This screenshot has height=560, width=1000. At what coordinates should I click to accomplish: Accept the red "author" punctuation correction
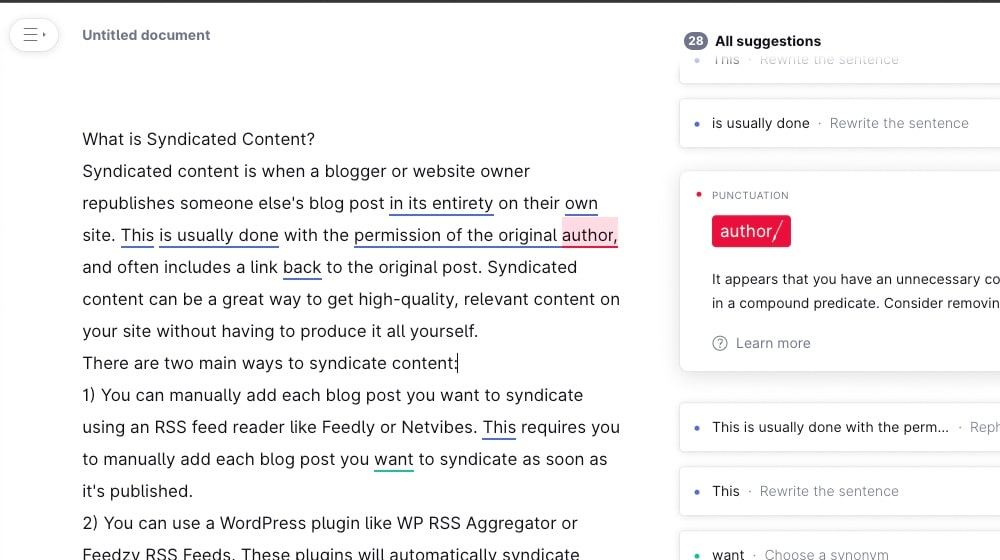751,232
